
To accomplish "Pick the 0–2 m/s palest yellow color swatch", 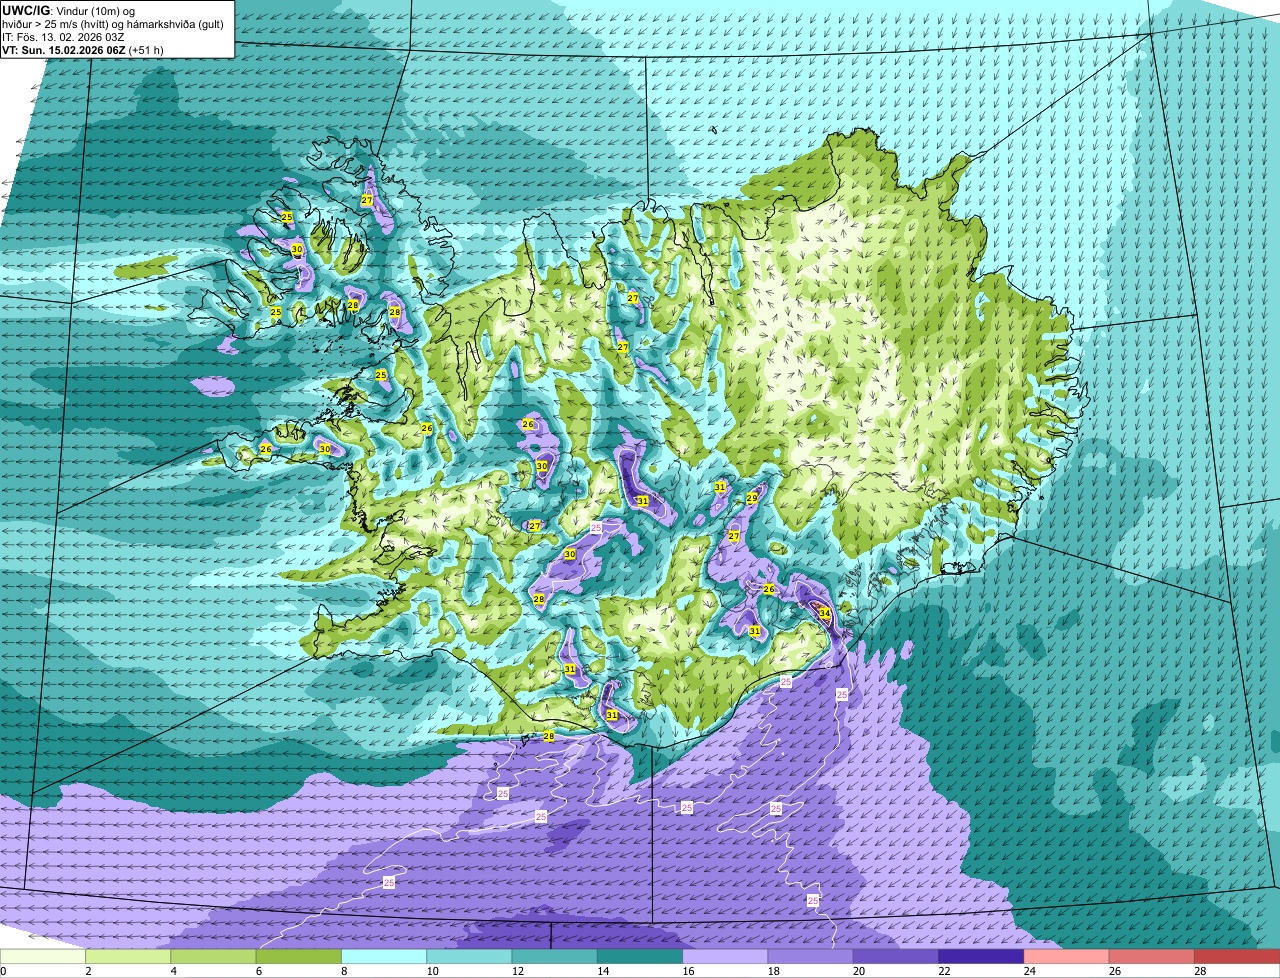I will [x=43, y=957].
